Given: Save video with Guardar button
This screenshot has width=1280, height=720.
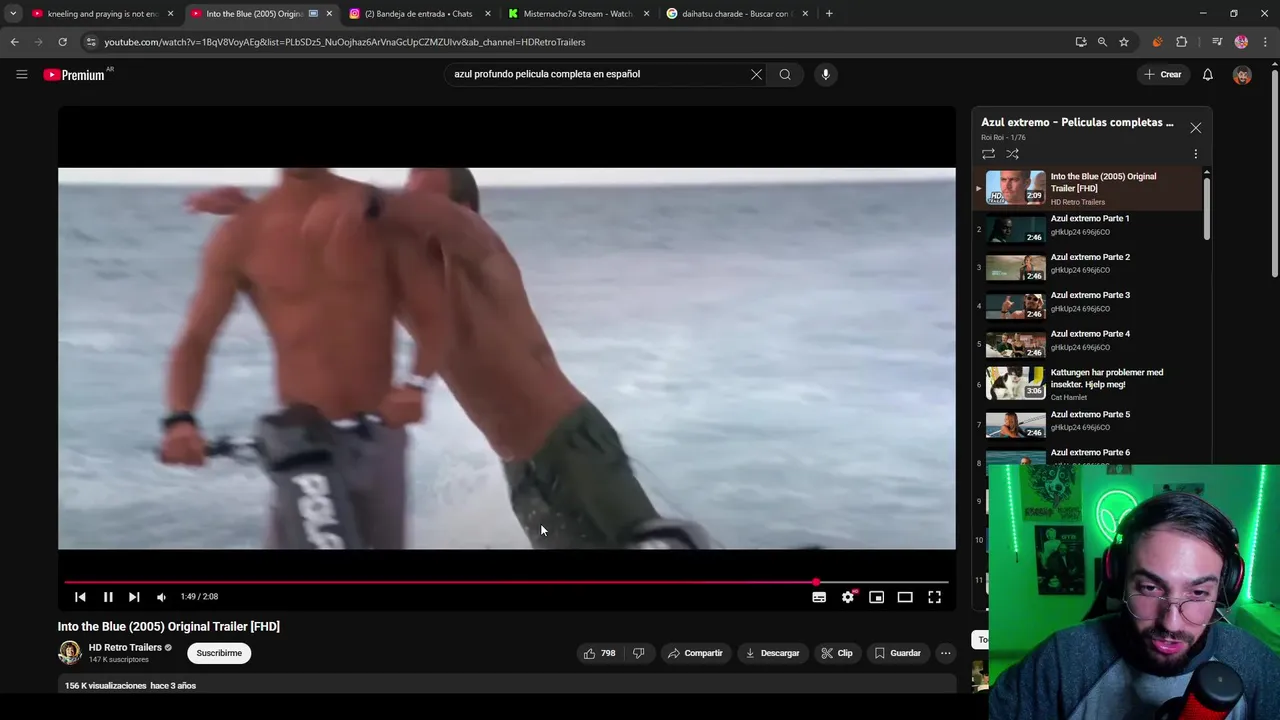Looking at the screenshot, I should [x=897, y=653].
